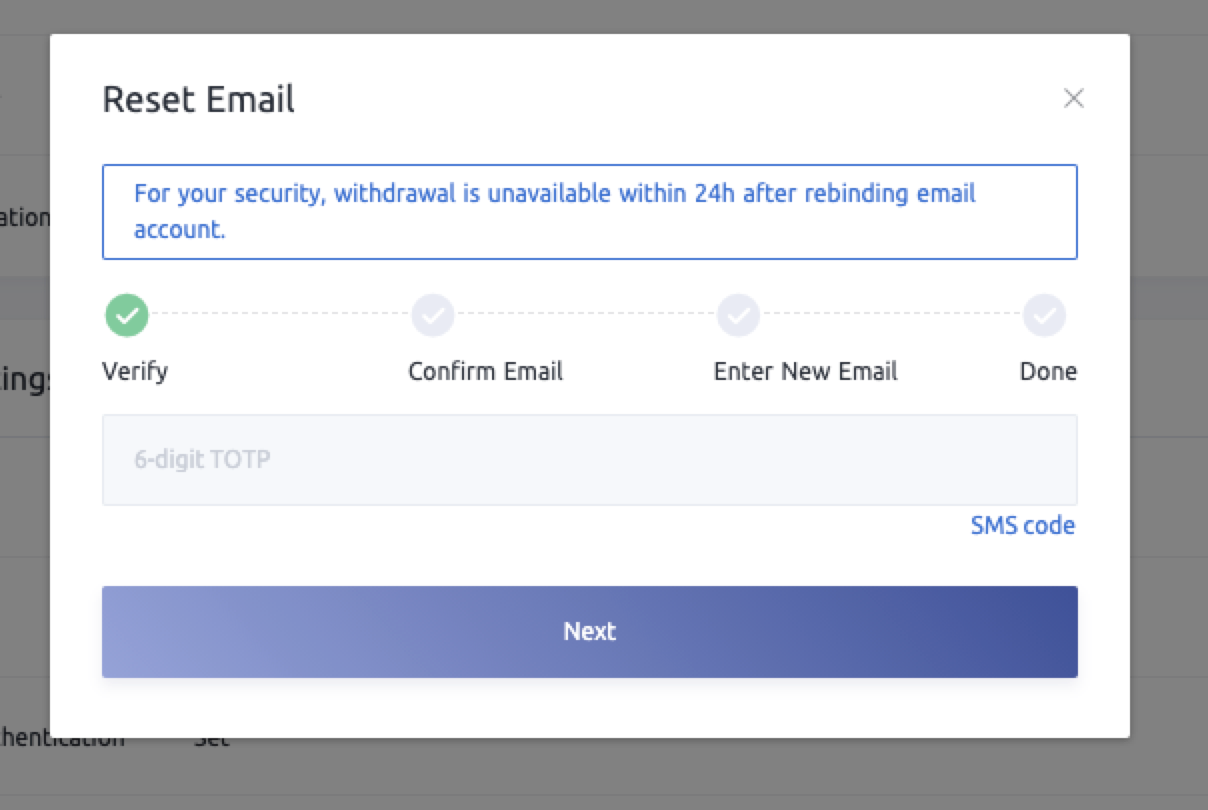Click the cut-off authentication label behind dialog
The image size is (1208, 810).
coord(62,741)
